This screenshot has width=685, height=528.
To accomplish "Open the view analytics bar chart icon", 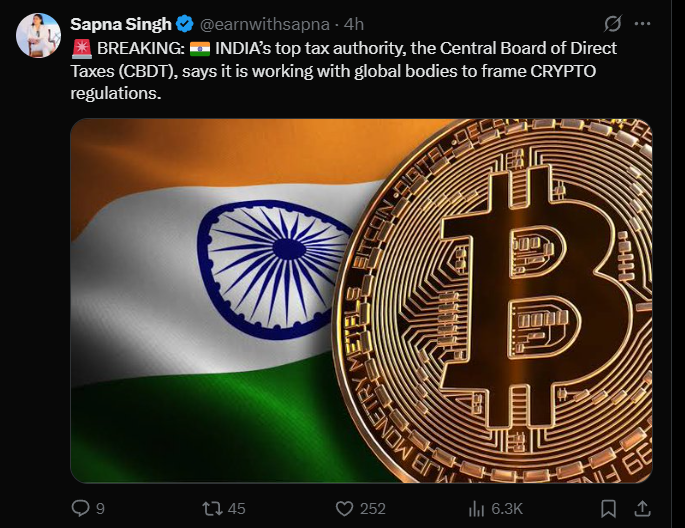I will 477,508.
